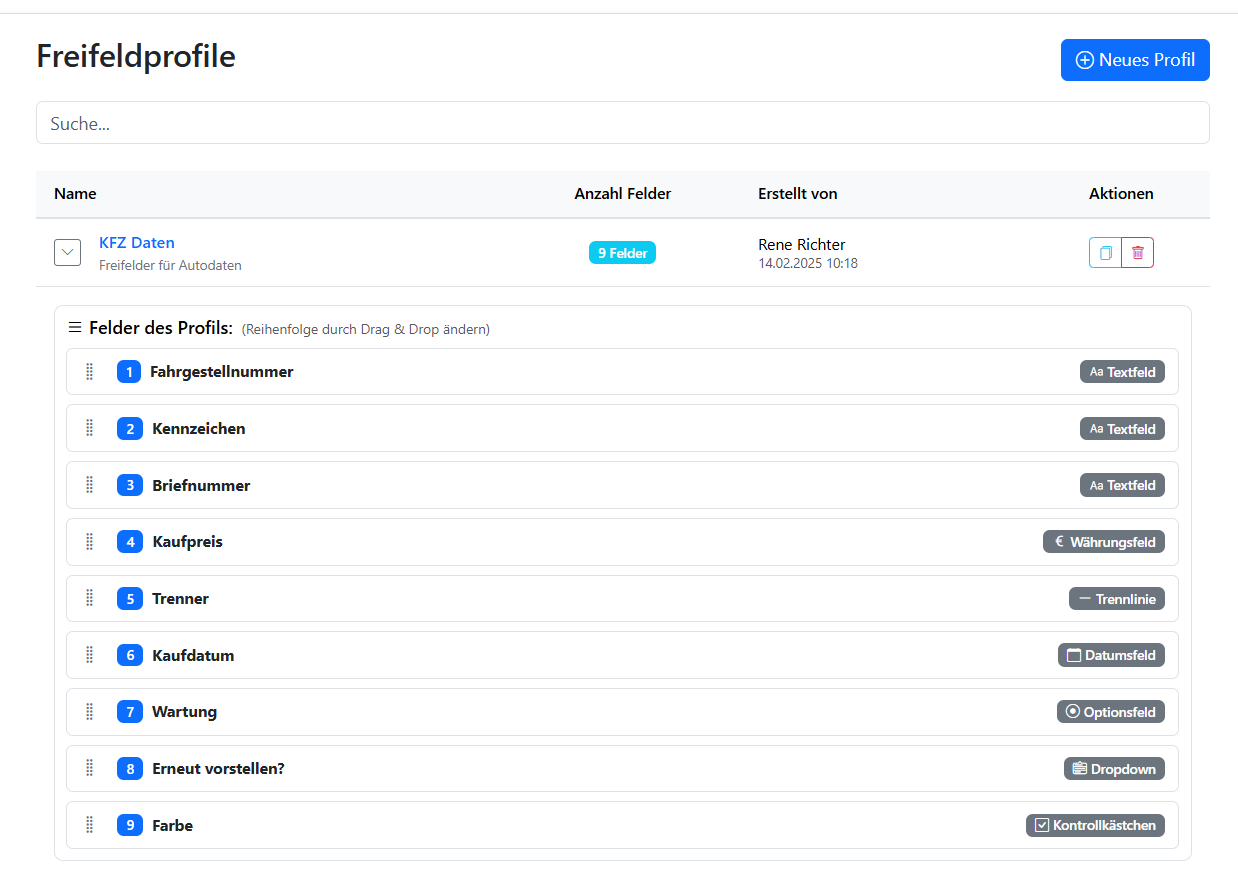This screenshot has height=878, width=1238.
Task: Click the Dropdown type badge
Action: pyautogui.click(x=1114, y=769)
